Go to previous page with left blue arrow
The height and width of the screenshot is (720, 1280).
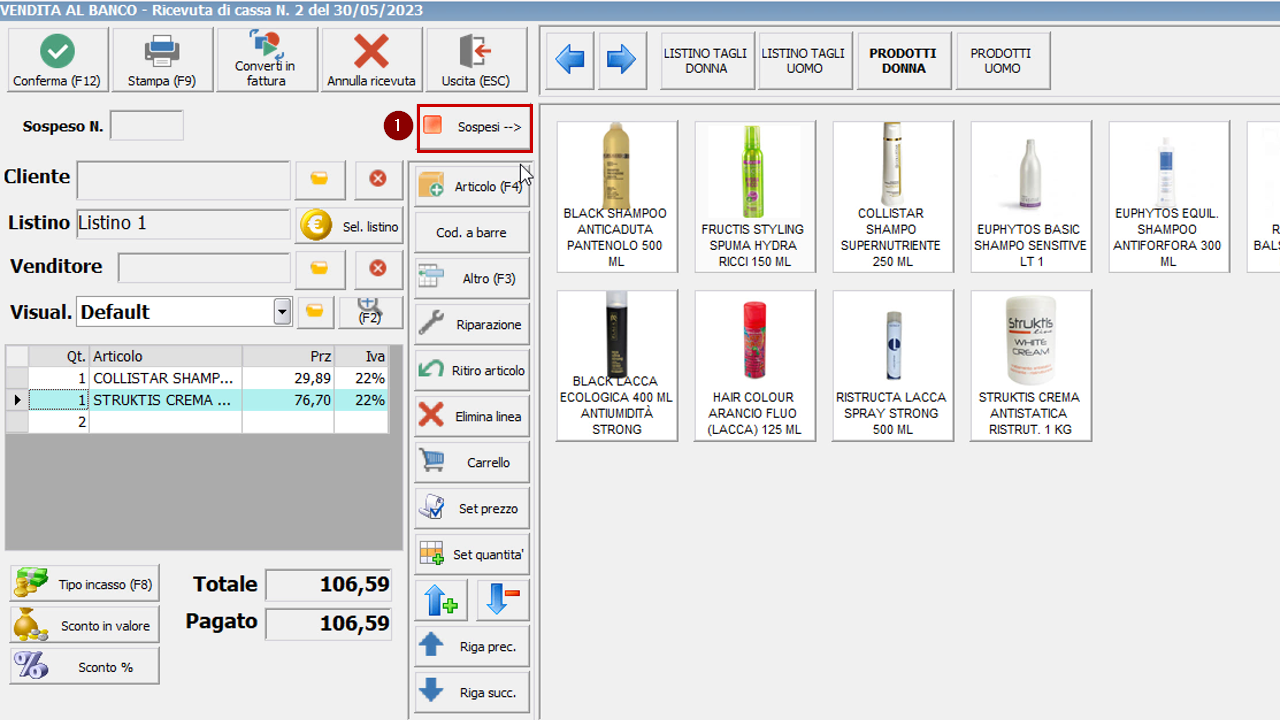(x=570, y=60)
